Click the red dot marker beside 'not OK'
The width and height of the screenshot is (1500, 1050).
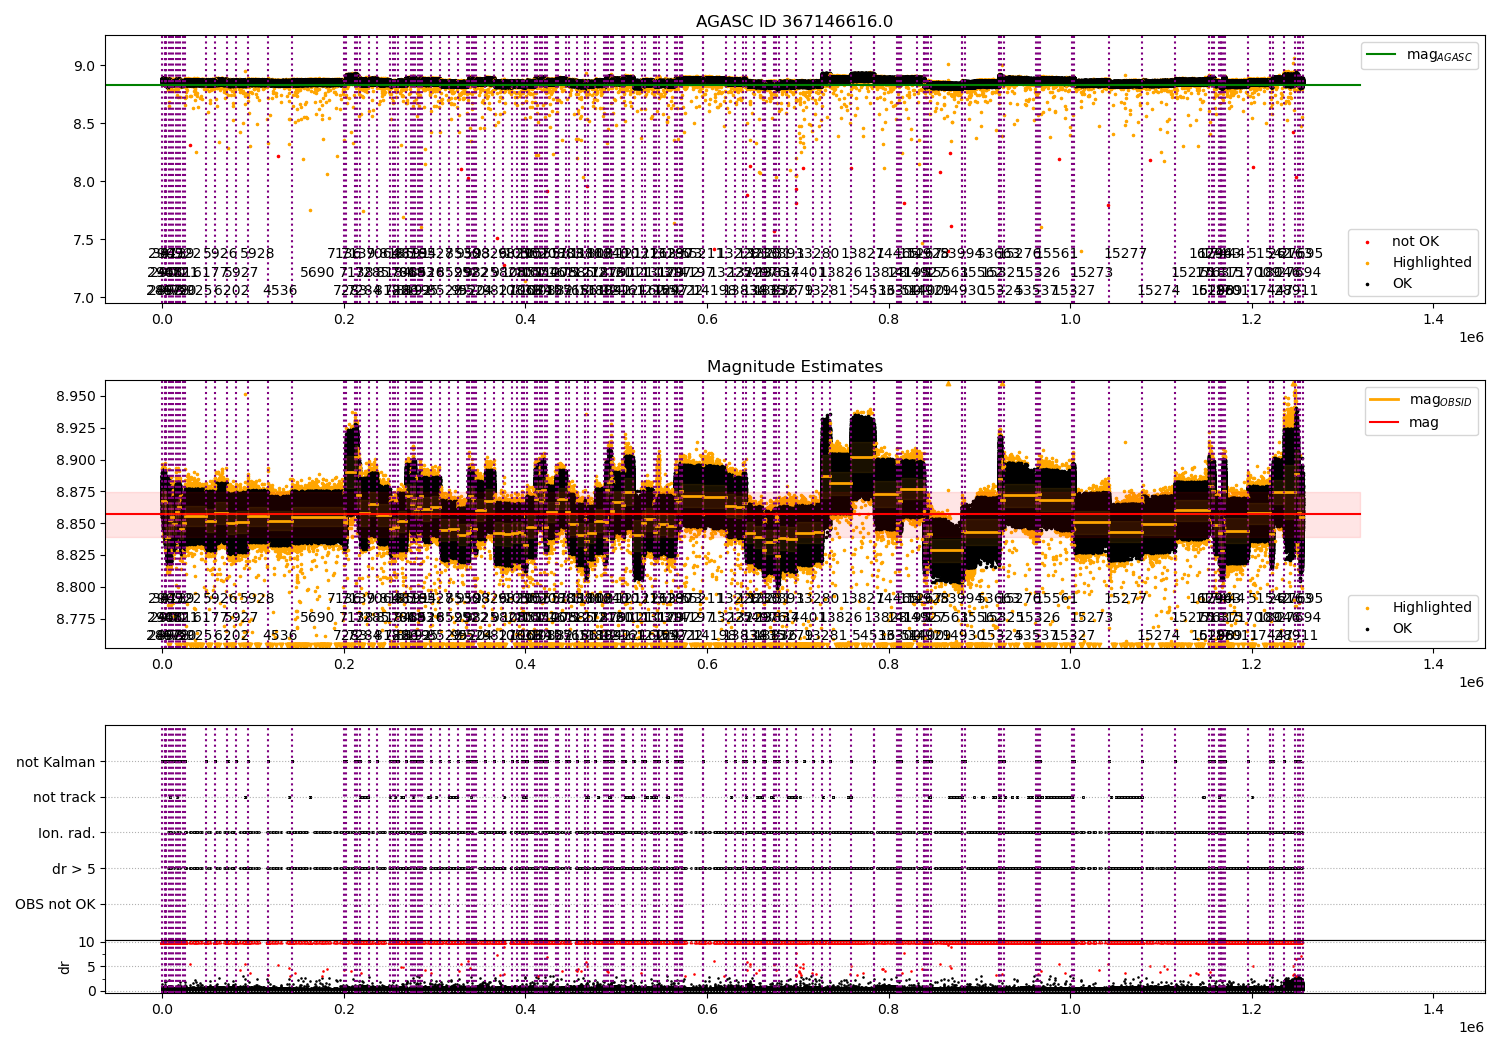click(x=1367, y=242)
